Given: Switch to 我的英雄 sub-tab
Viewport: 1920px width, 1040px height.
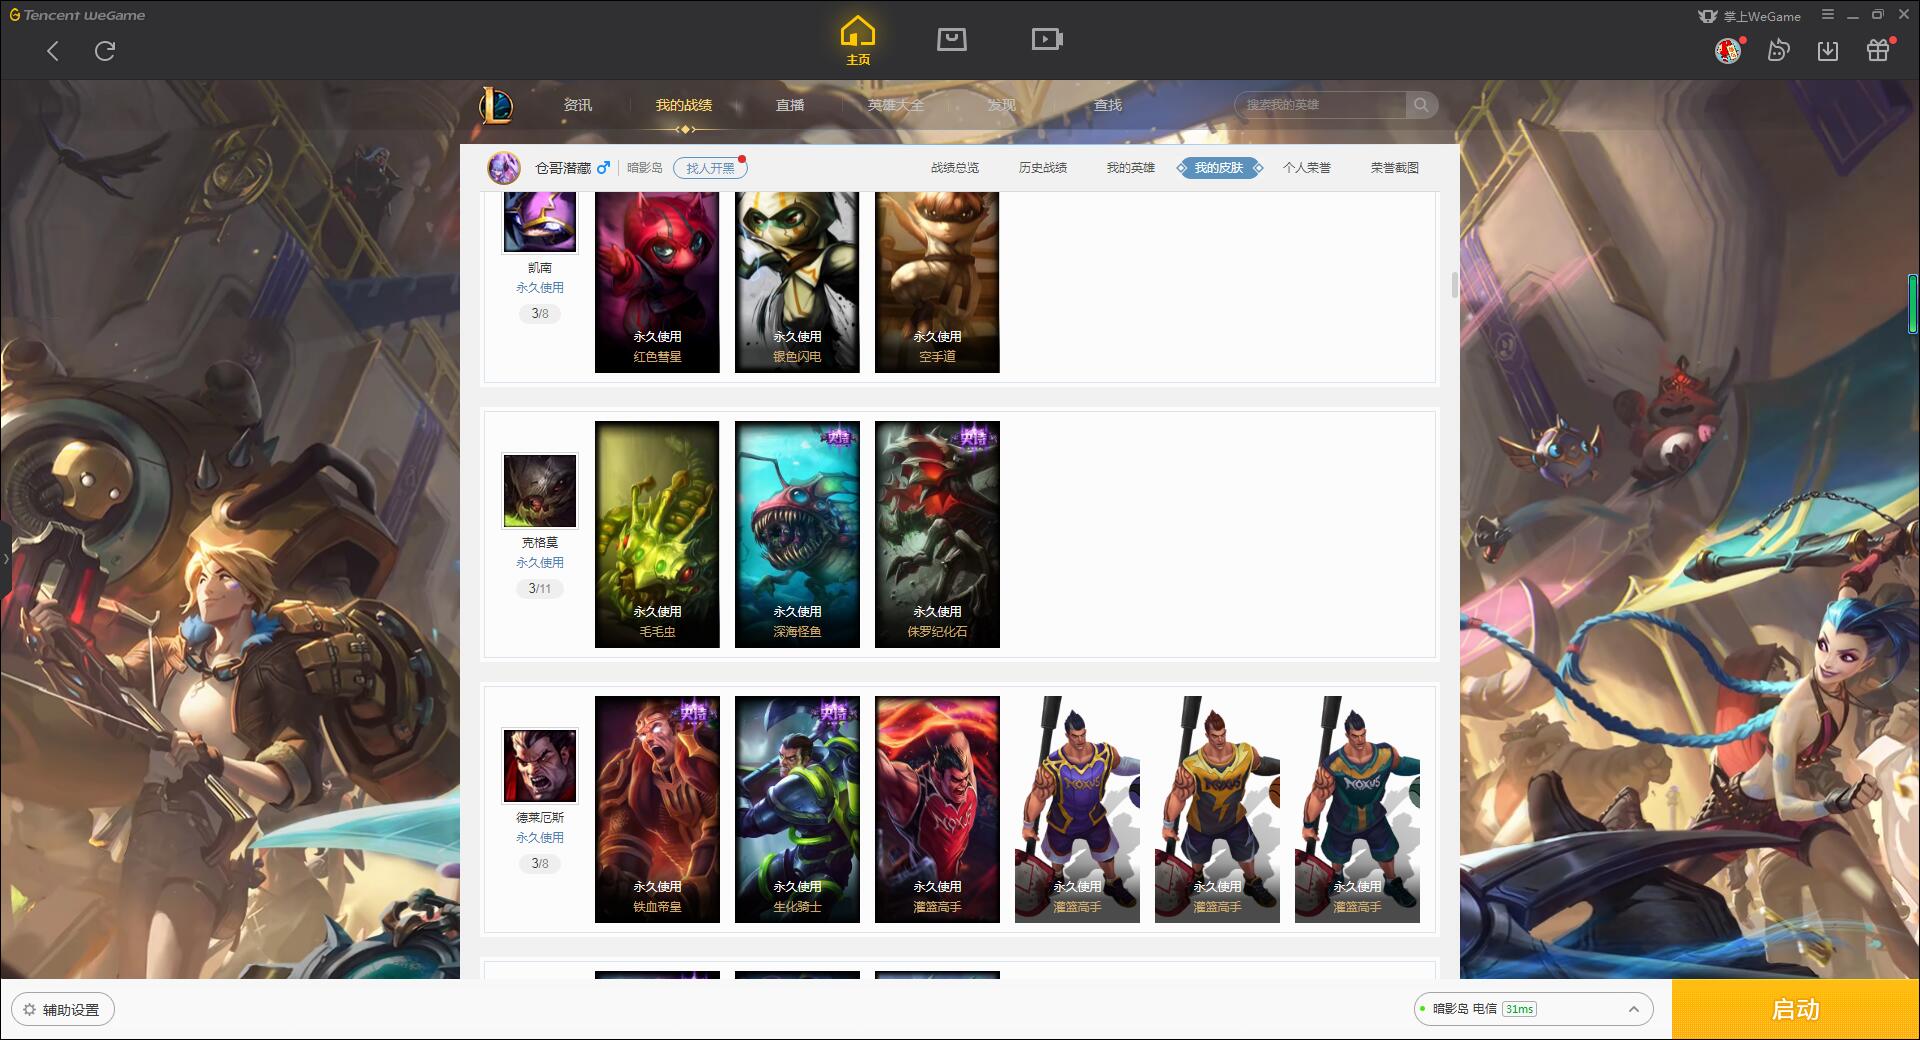Looking at the screenshot, I should click(1131, 168).
